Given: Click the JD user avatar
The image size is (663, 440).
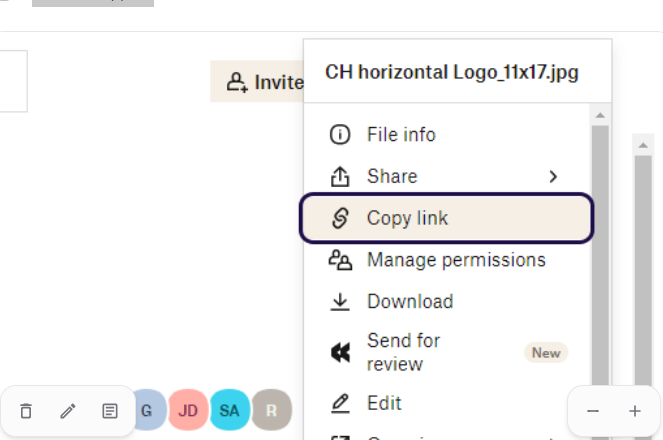Looking at the screenshot, I should coord(188,410).
